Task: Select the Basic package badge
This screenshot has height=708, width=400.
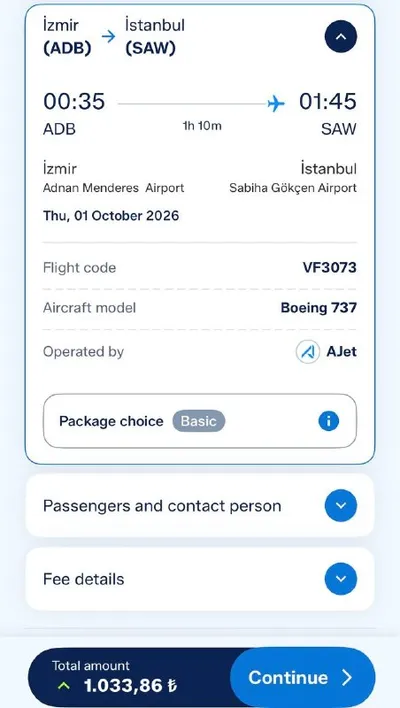Action: click(x=199, y=421)
